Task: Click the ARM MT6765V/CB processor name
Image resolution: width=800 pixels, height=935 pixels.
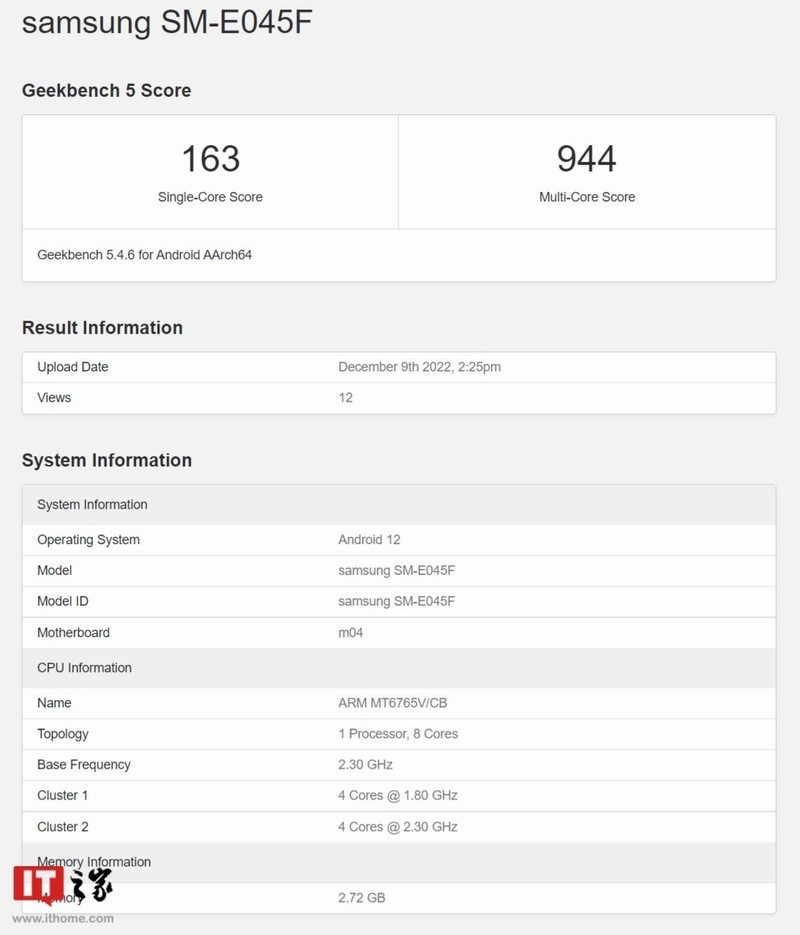Action: [397, 703]
